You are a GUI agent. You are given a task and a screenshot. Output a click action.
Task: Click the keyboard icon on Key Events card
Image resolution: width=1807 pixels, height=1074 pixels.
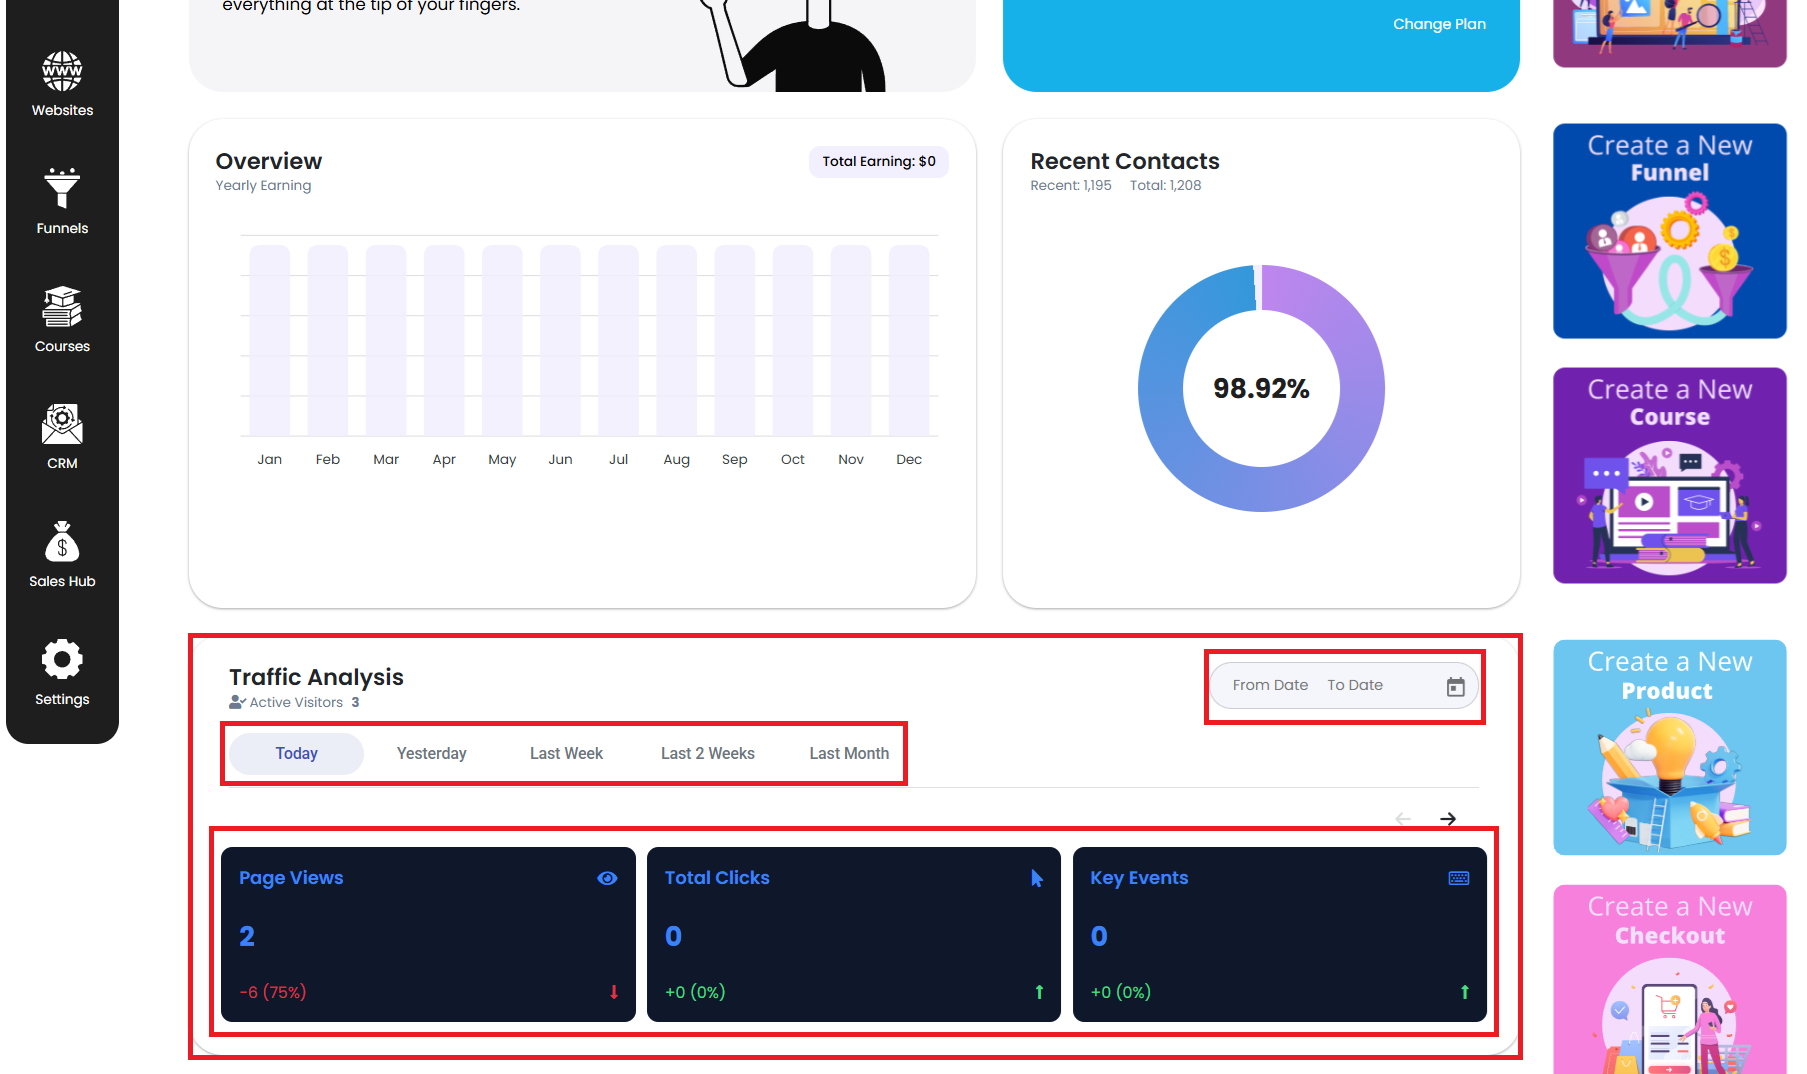tap(1459, 878)
